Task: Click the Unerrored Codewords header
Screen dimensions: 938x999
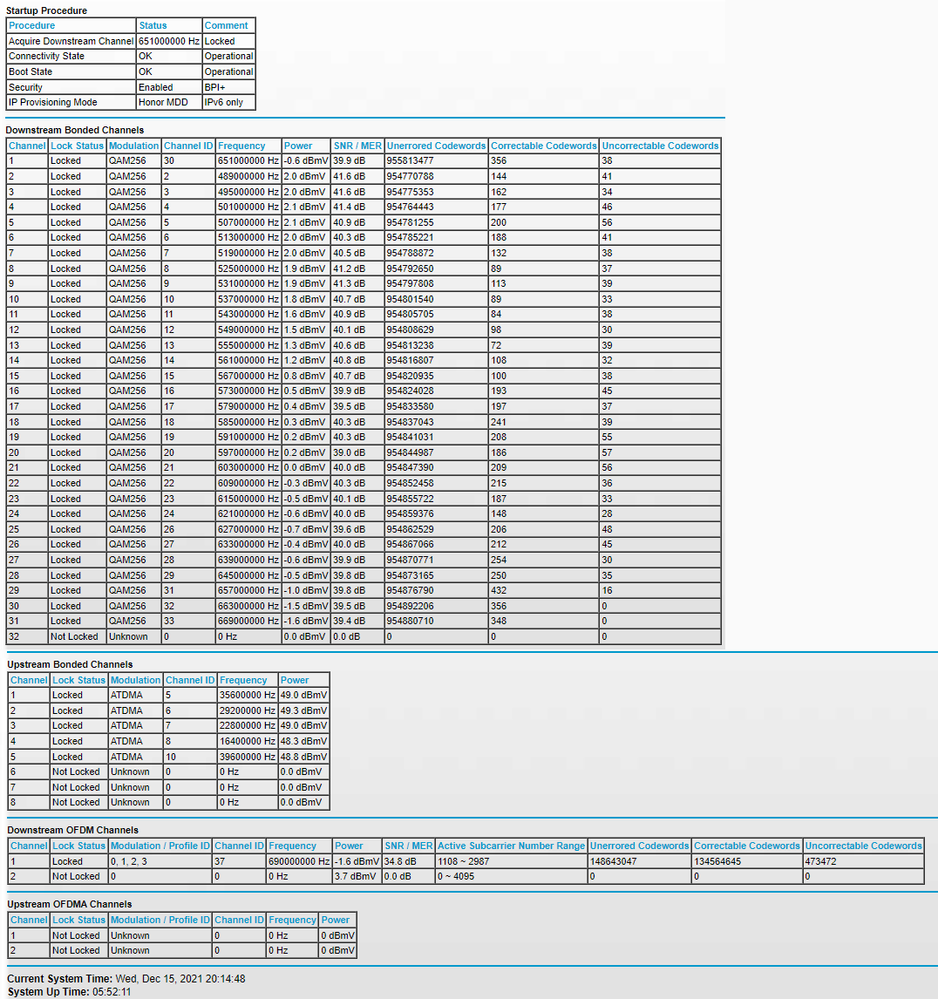Action: pos(436,145)
